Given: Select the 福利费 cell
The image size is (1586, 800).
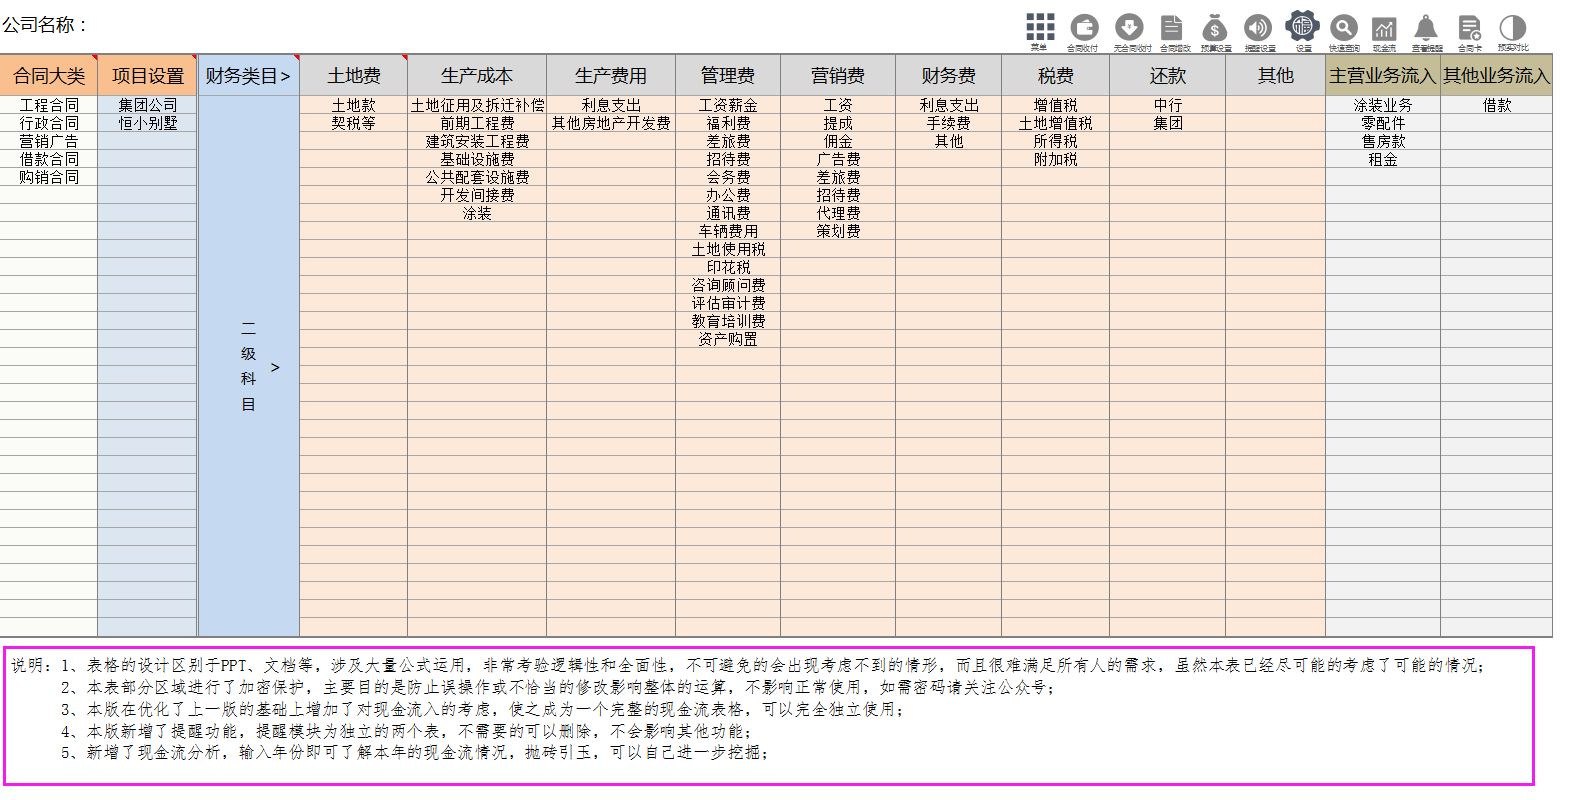Looking at the screenshot, I should (728, 123).
